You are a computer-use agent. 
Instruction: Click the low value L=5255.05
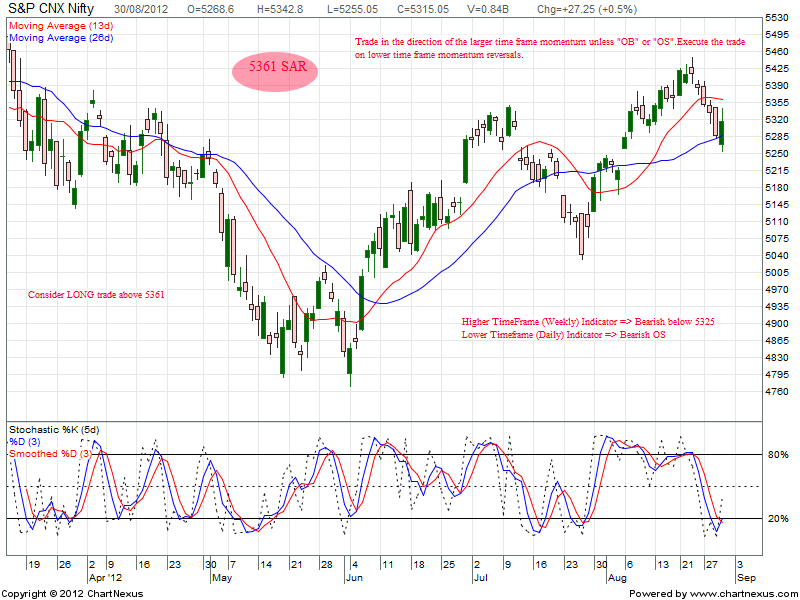[353, 9]
